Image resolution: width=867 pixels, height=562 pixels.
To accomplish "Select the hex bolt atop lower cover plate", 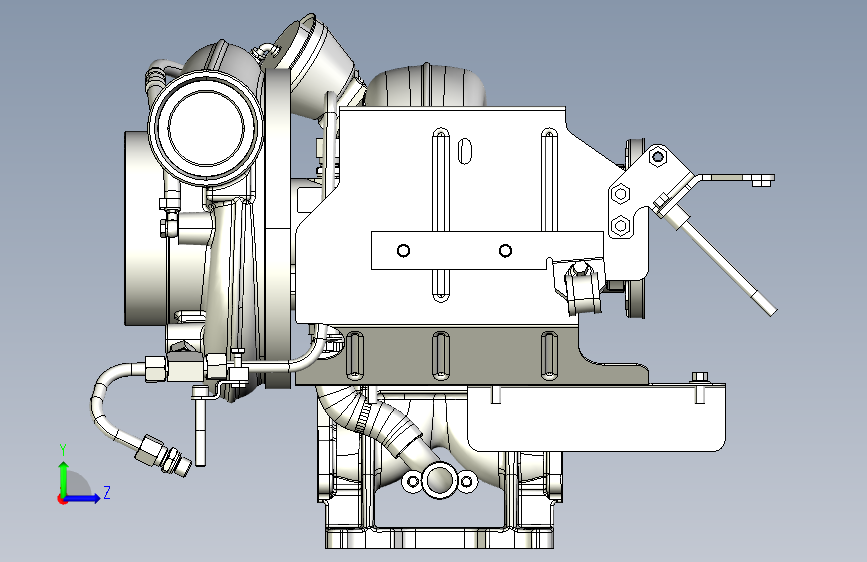I will pos(700,377).
